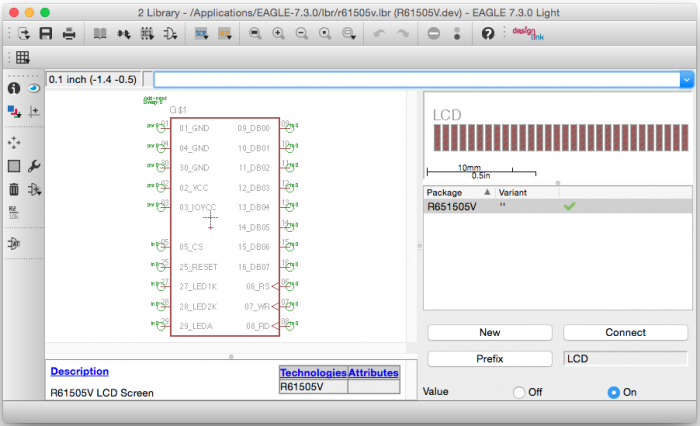The image size is (700, 426).
Task: Click the green checkmark in the package row
Action: point(569,206)
